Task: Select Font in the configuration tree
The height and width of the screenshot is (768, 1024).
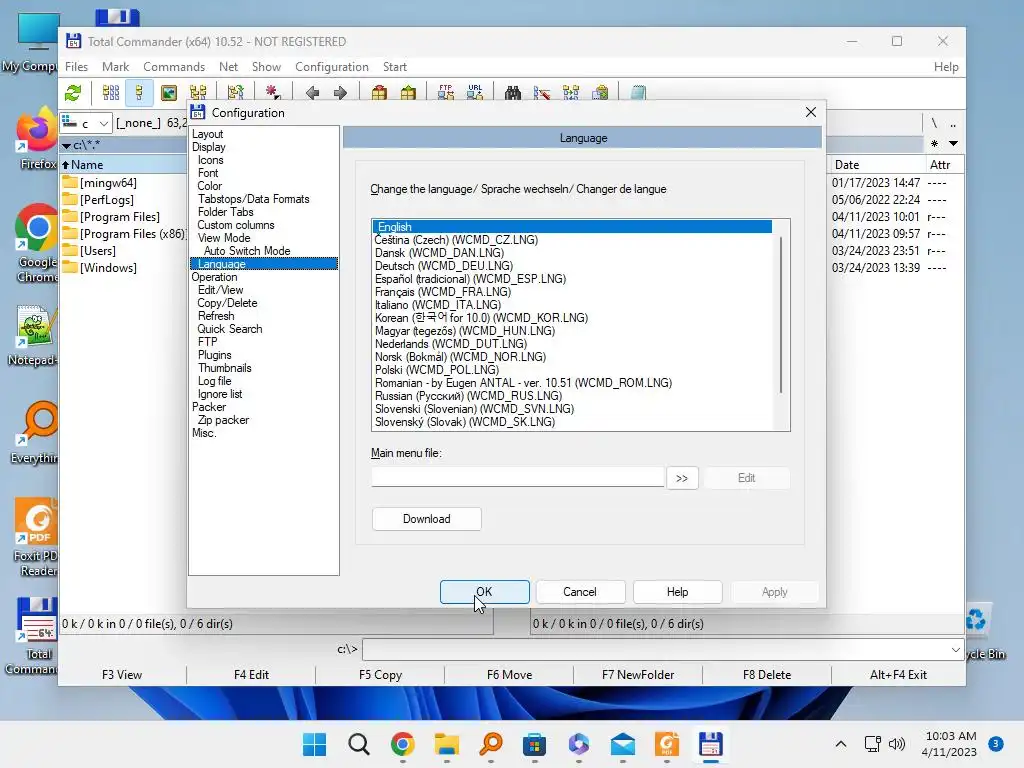Action: tap(208, 173)
